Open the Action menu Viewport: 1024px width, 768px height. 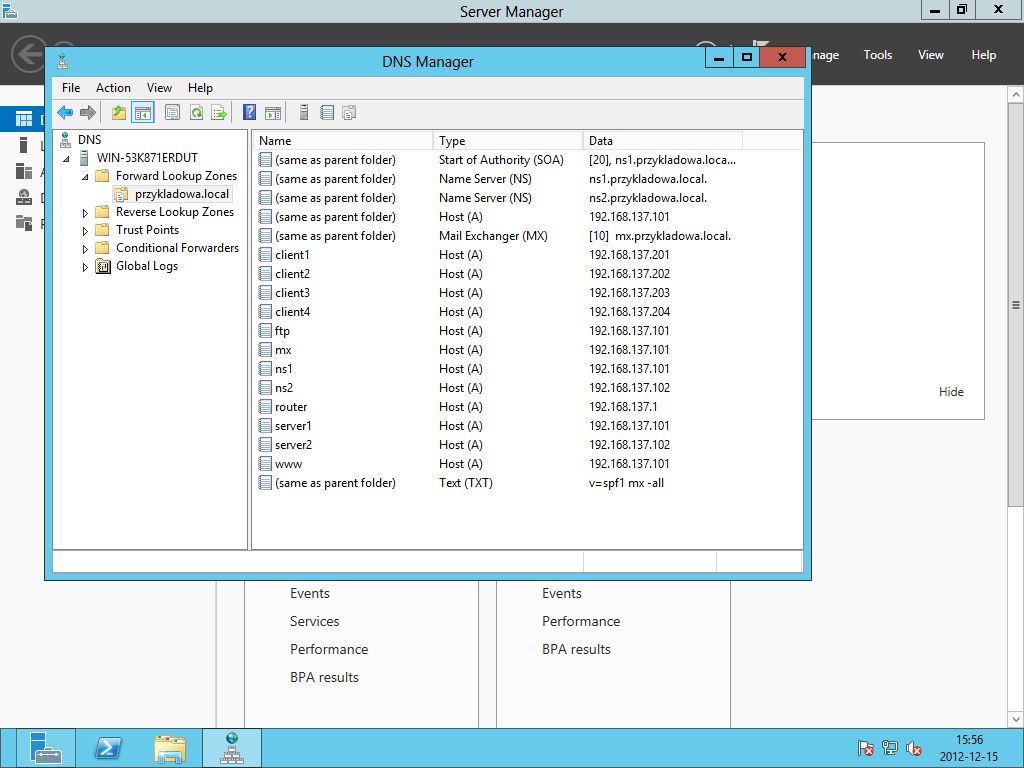coord(113,88)
